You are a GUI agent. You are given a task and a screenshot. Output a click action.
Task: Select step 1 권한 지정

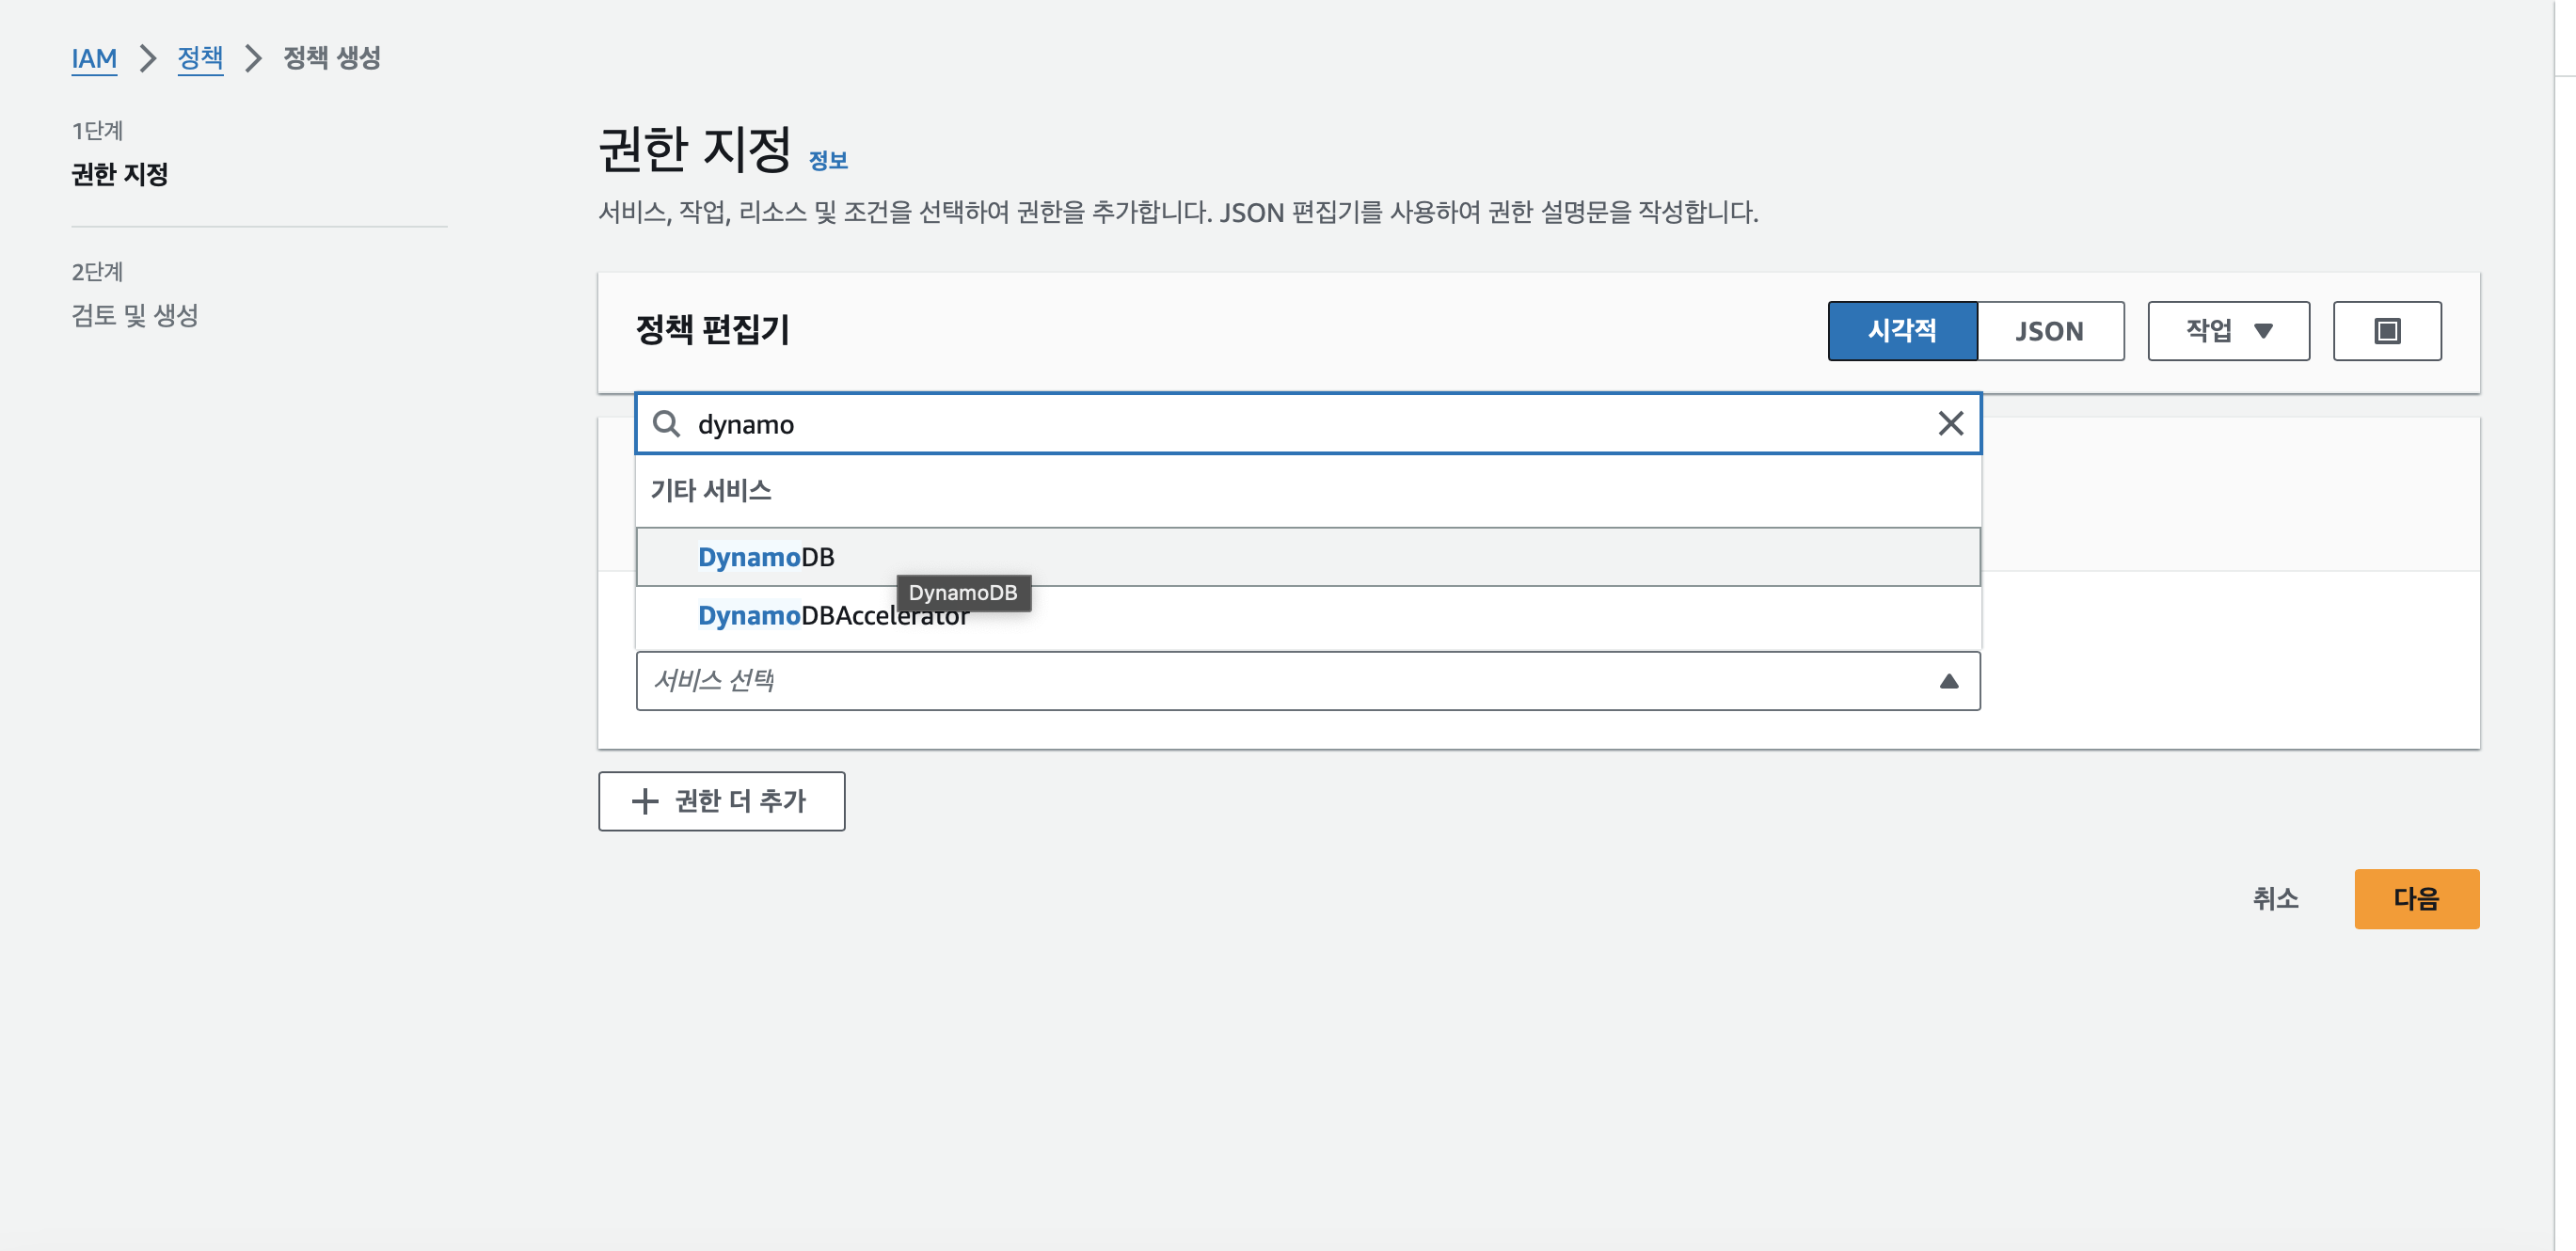point(120,174)
